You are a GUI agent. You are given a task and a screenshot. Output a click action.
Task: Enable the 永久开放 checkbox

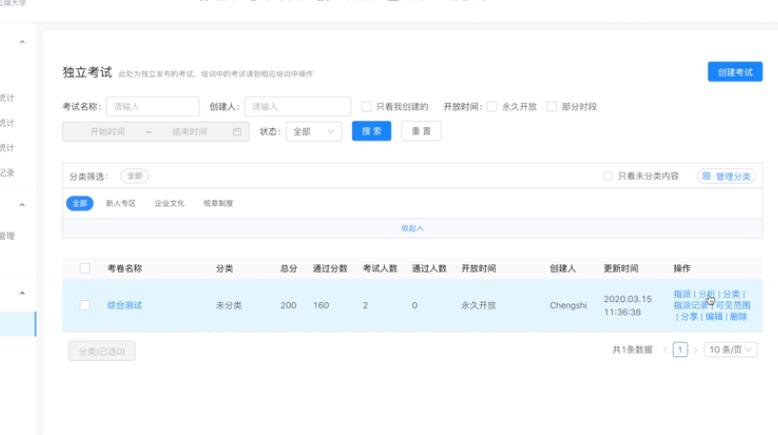pos(492,107)
